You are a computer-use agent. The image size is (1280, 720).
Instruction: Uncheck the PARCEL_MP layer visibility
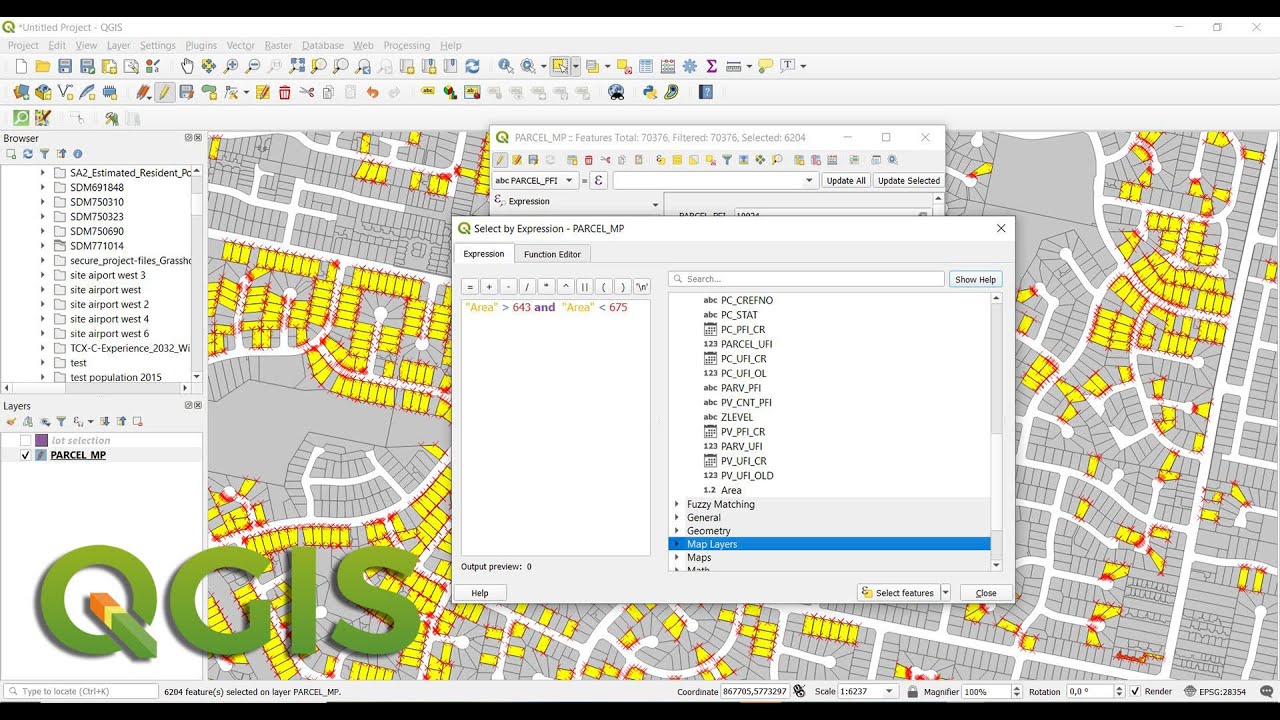(26, 455)
